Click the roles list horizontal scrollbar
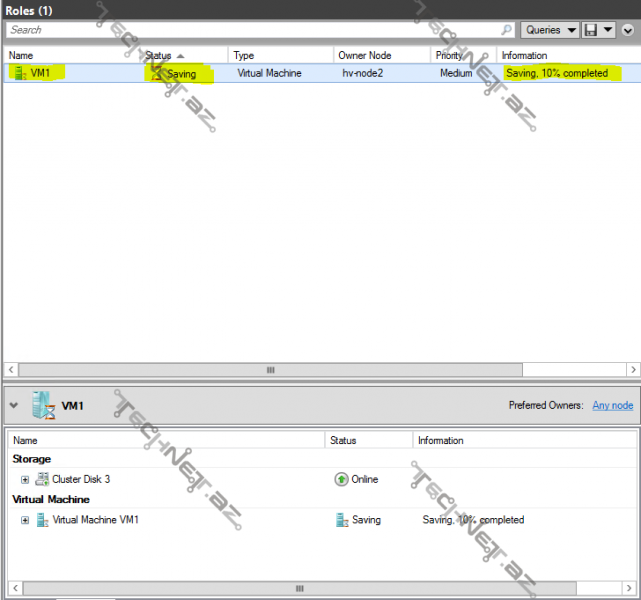The width and height of the screenshot is (641, 600). coord(270,369)
